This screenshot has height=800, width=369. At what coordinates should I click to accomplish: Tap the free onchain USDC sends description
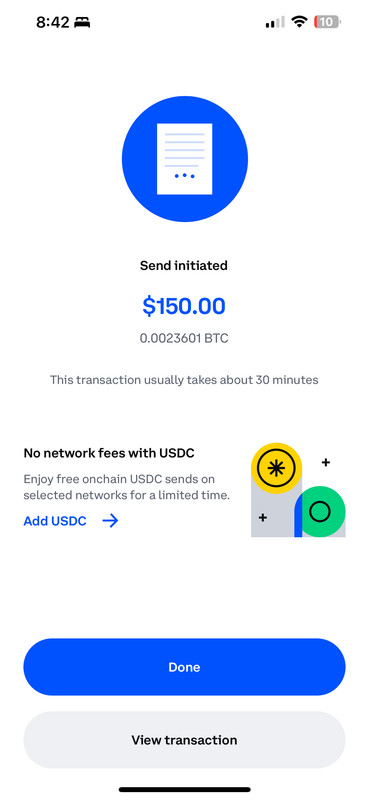pyautogui.click(x=127, y=487)
